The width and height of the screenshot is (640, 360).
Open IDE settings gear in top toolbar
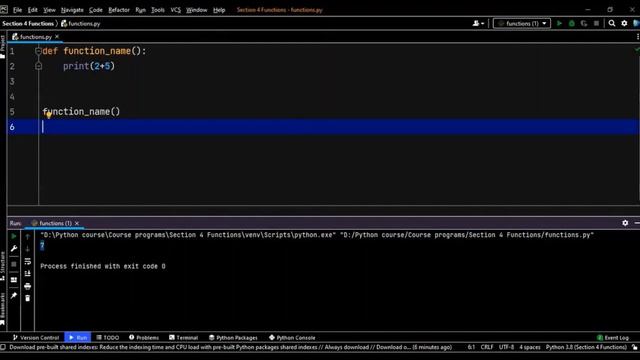tap(624, 24)
